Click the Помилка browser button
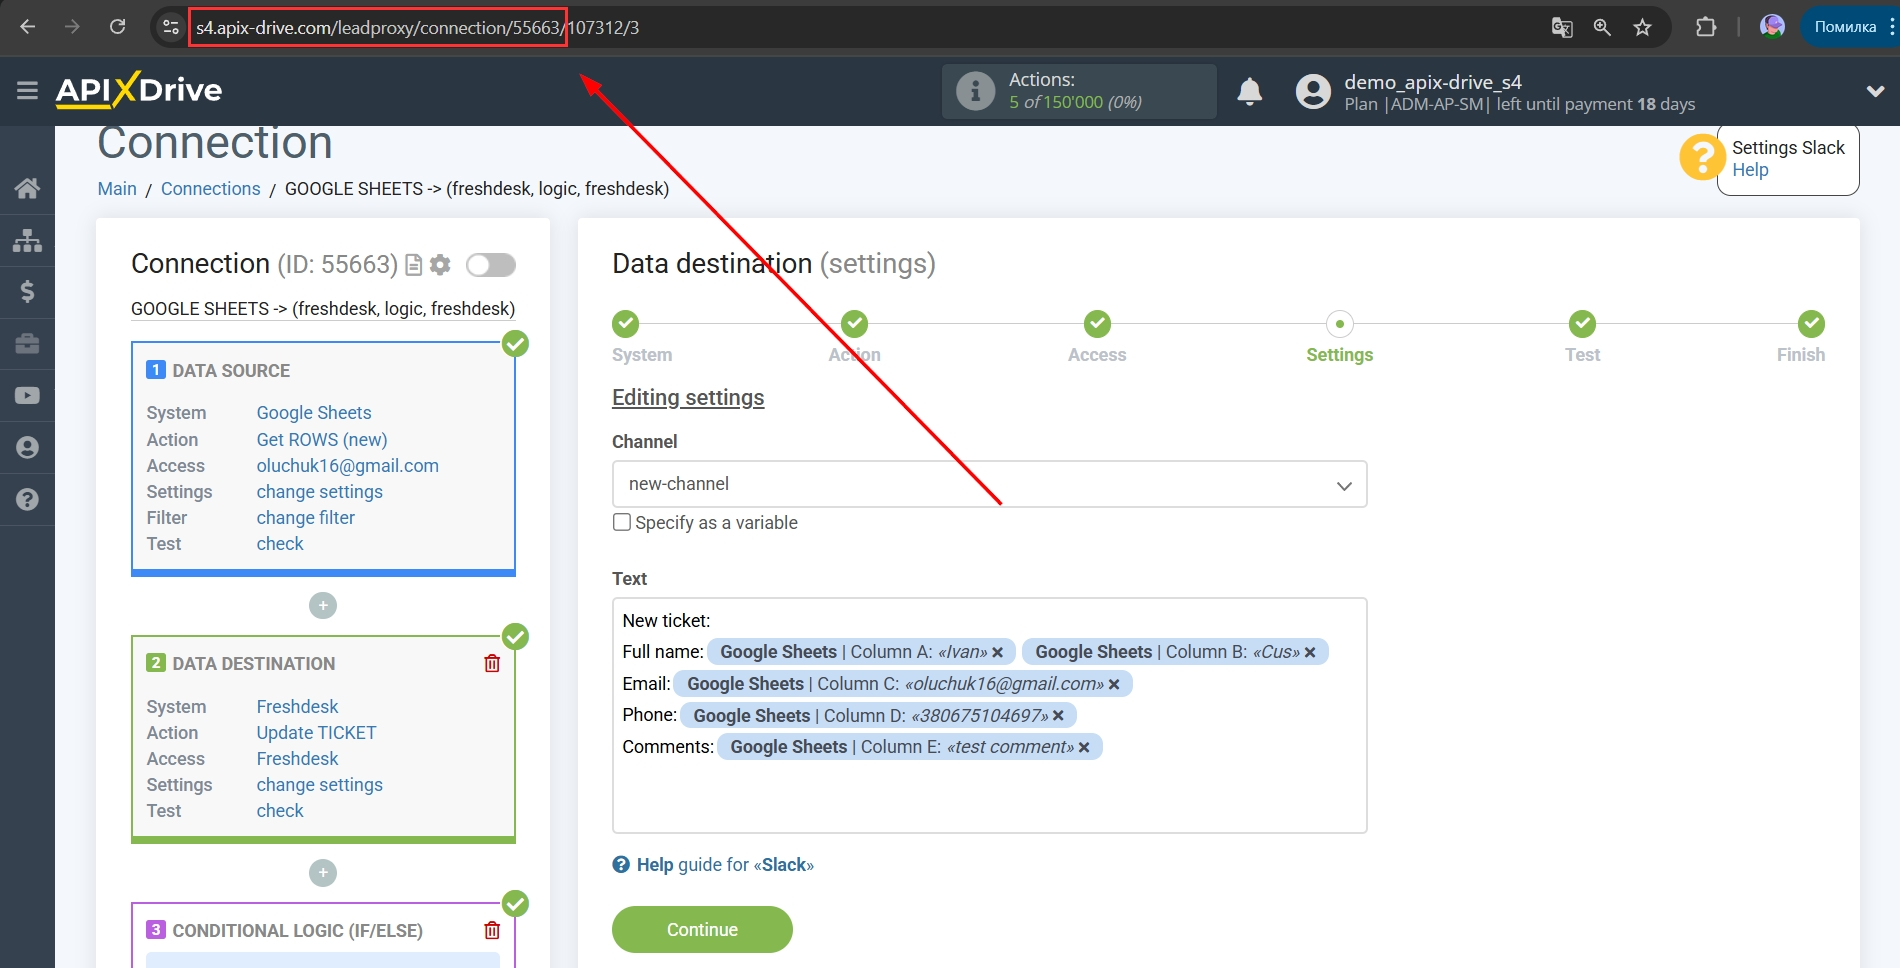This screenshot has height=968, width=1900. coord(1848,27)
